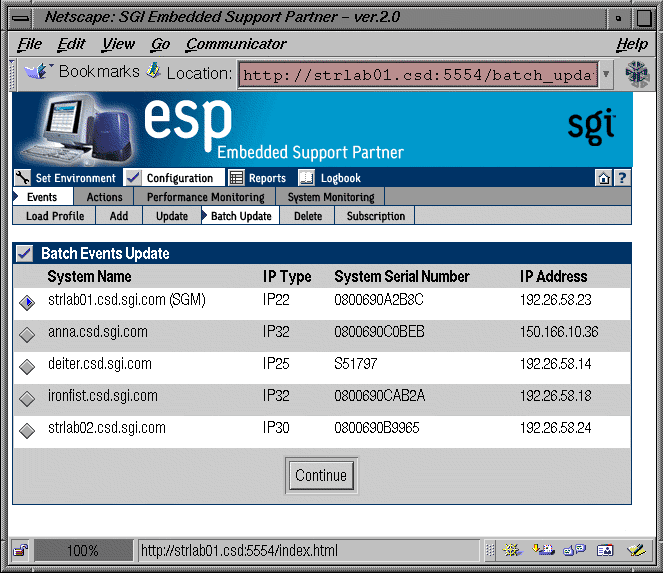Click the IP25 type cell
Viewport: 663px width, 573px height.
(276, 364)
